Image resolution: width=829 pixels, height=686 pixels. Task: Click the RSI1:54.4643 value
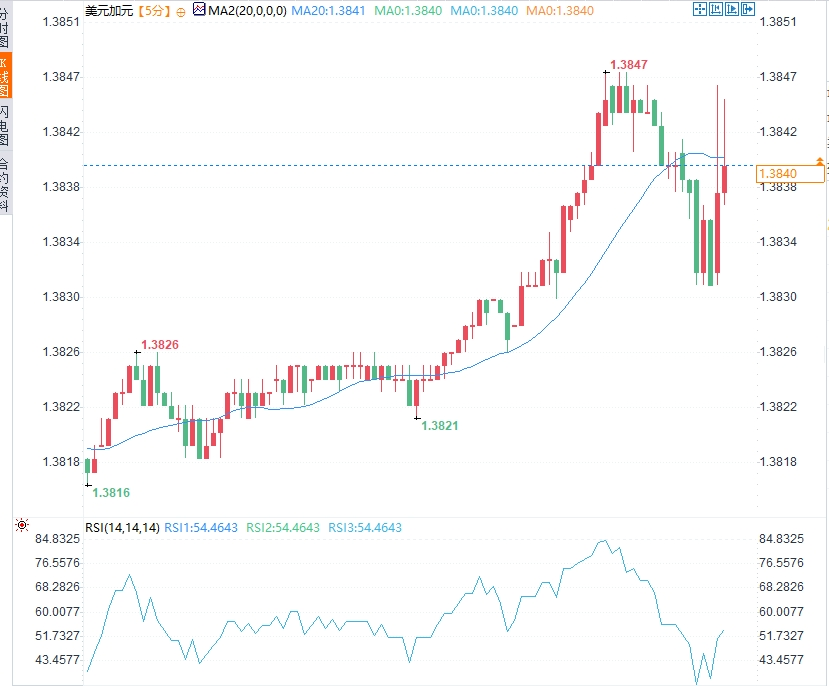[x=201, y=527]
